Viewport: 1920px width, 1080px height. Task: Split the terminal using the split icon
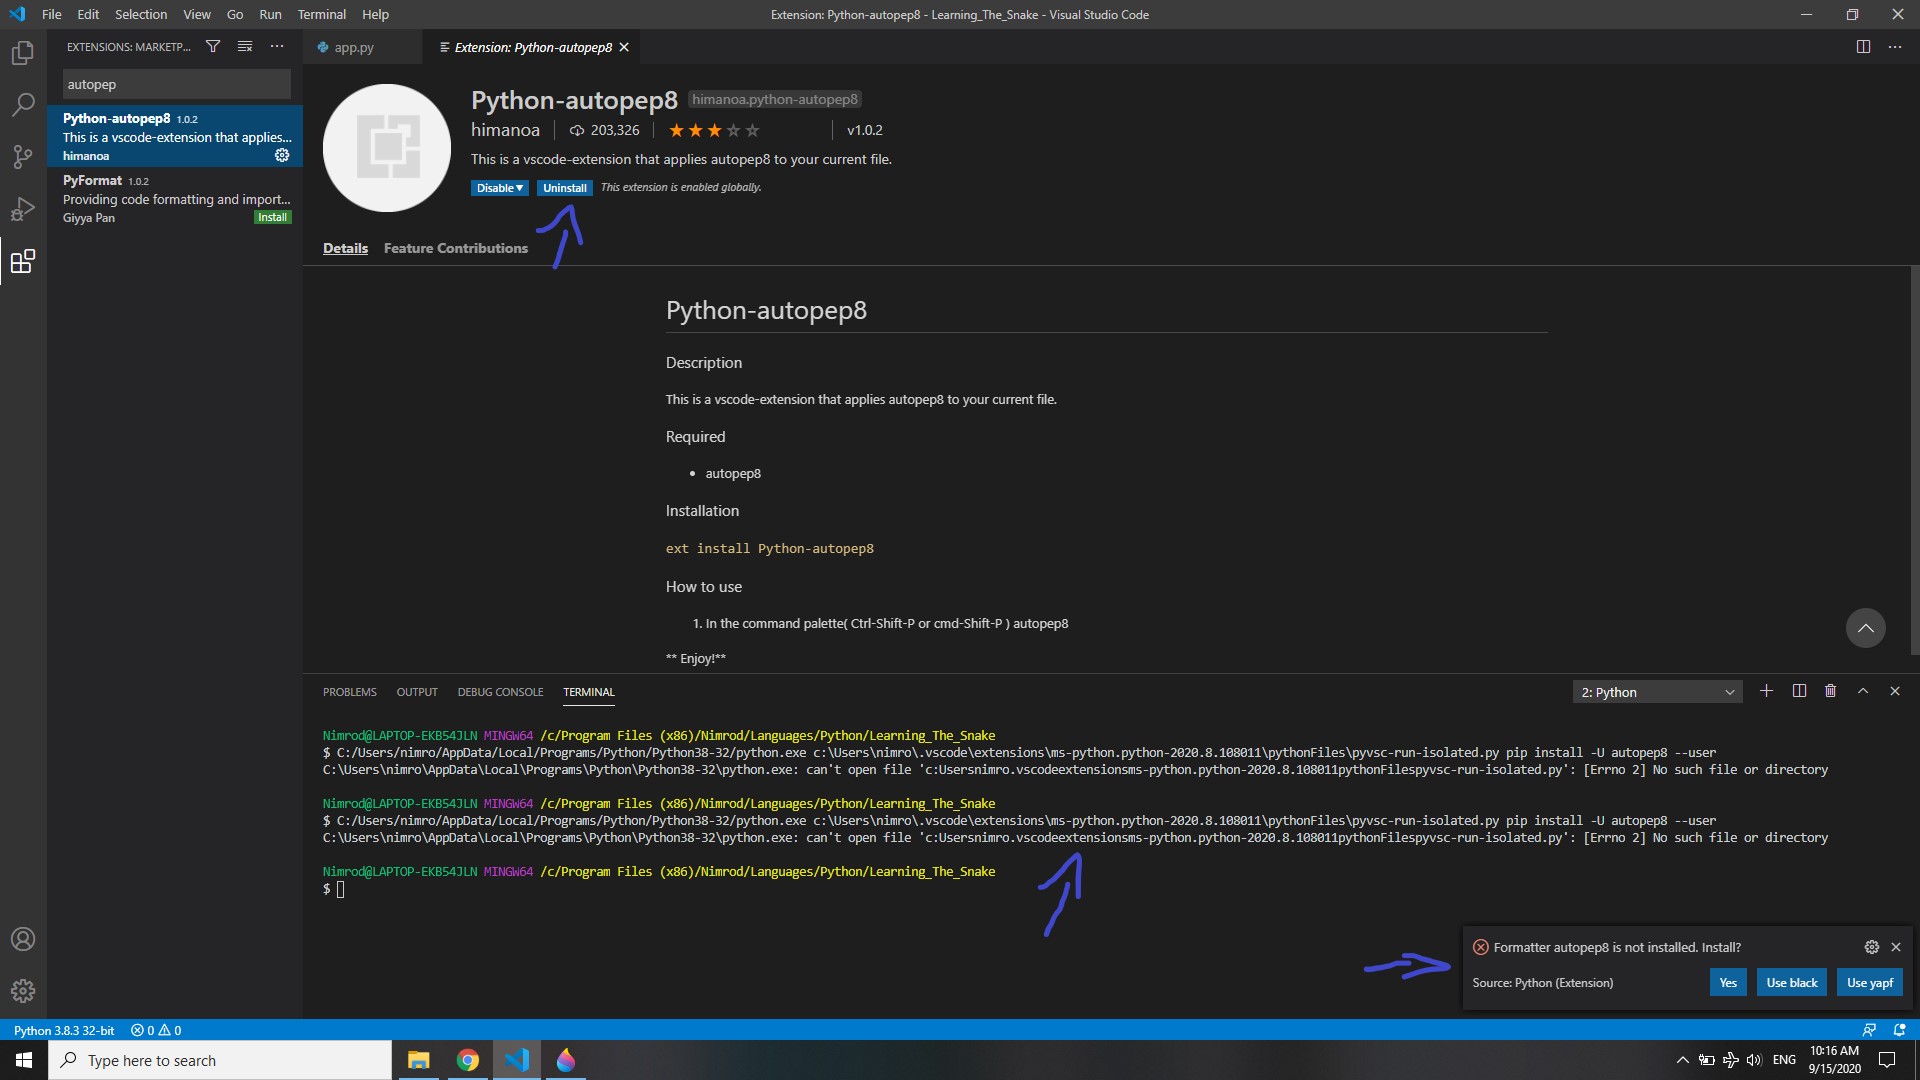coord(1798,691)
